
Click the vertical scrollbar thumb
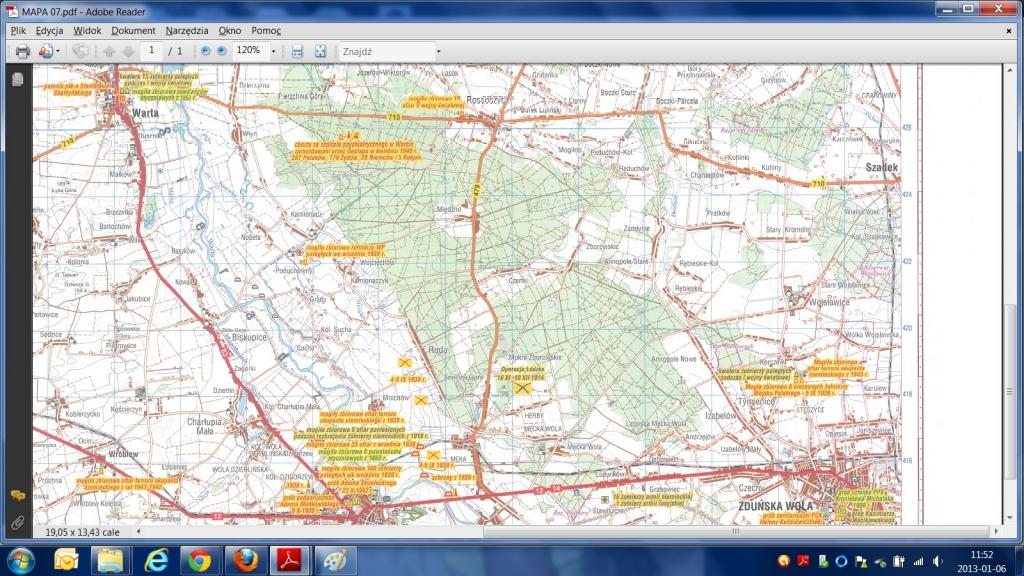(x=1010, y=392)
